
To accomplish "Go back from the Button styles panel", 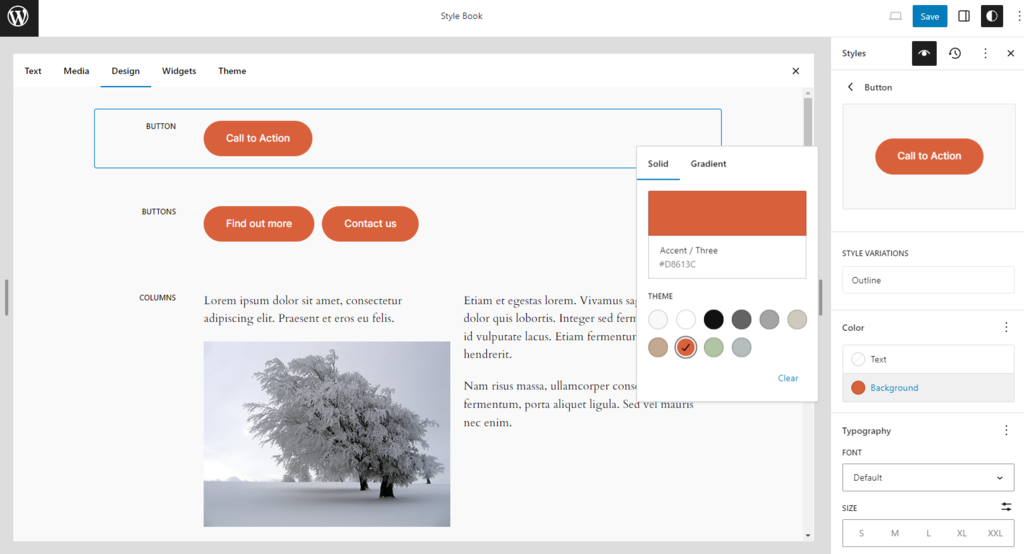I will [x=851, y=87].
